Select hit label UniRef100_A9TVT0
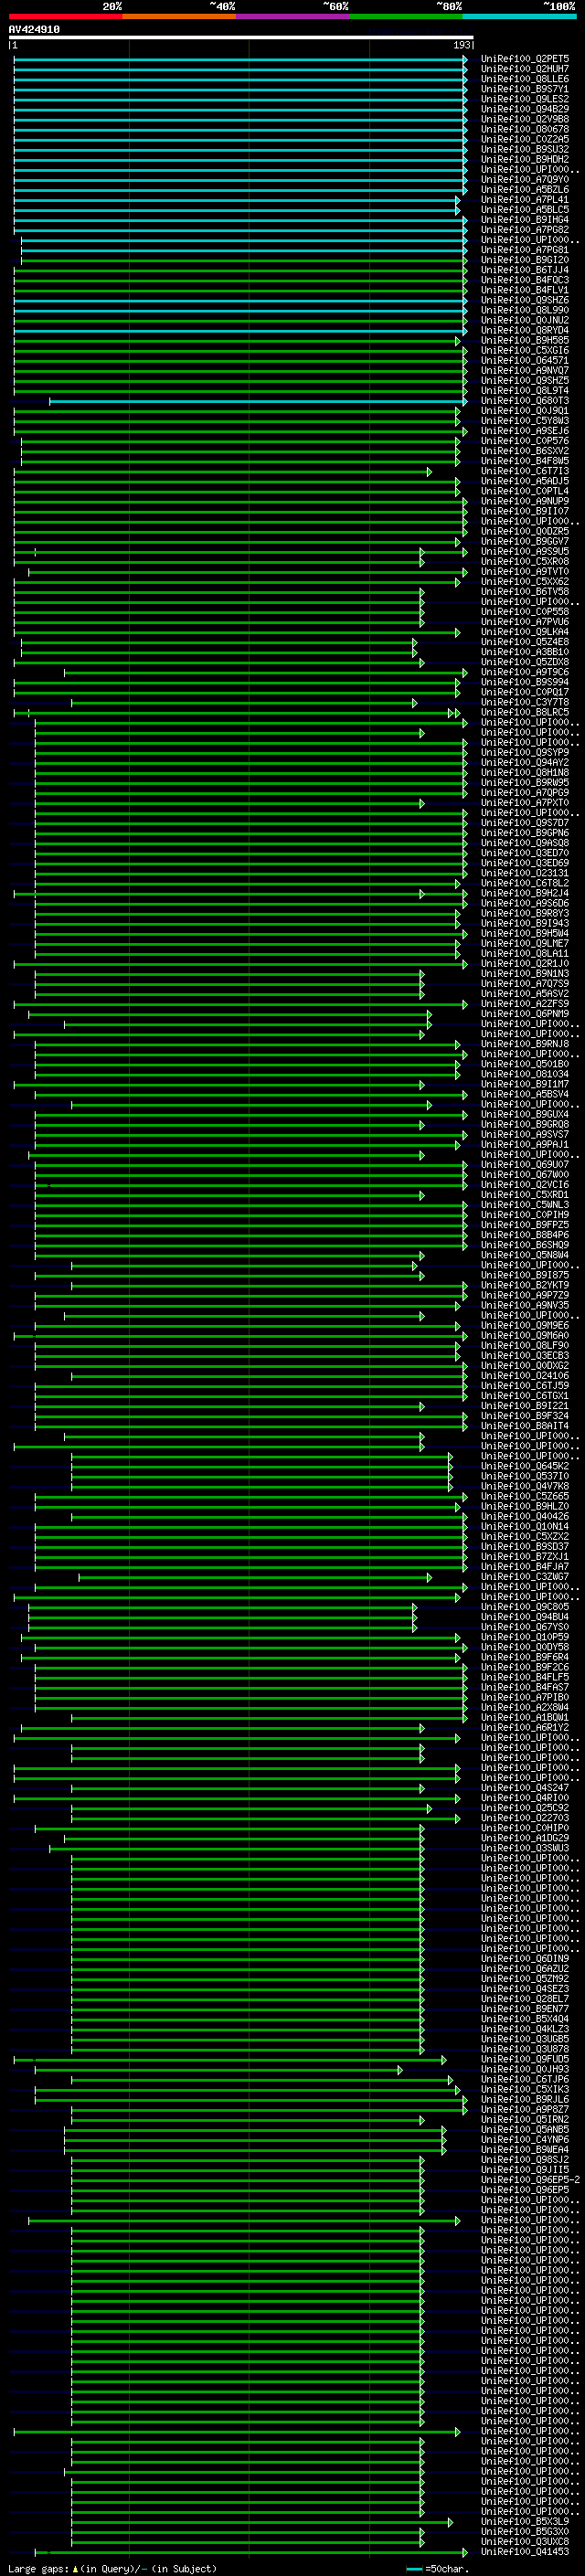 525,572
